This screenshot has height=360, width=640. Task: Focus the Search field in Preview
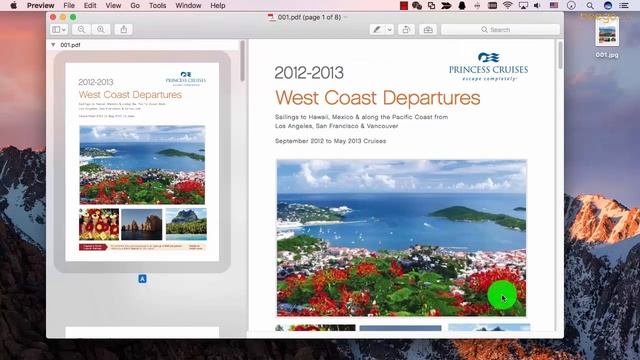coord(500,29)
